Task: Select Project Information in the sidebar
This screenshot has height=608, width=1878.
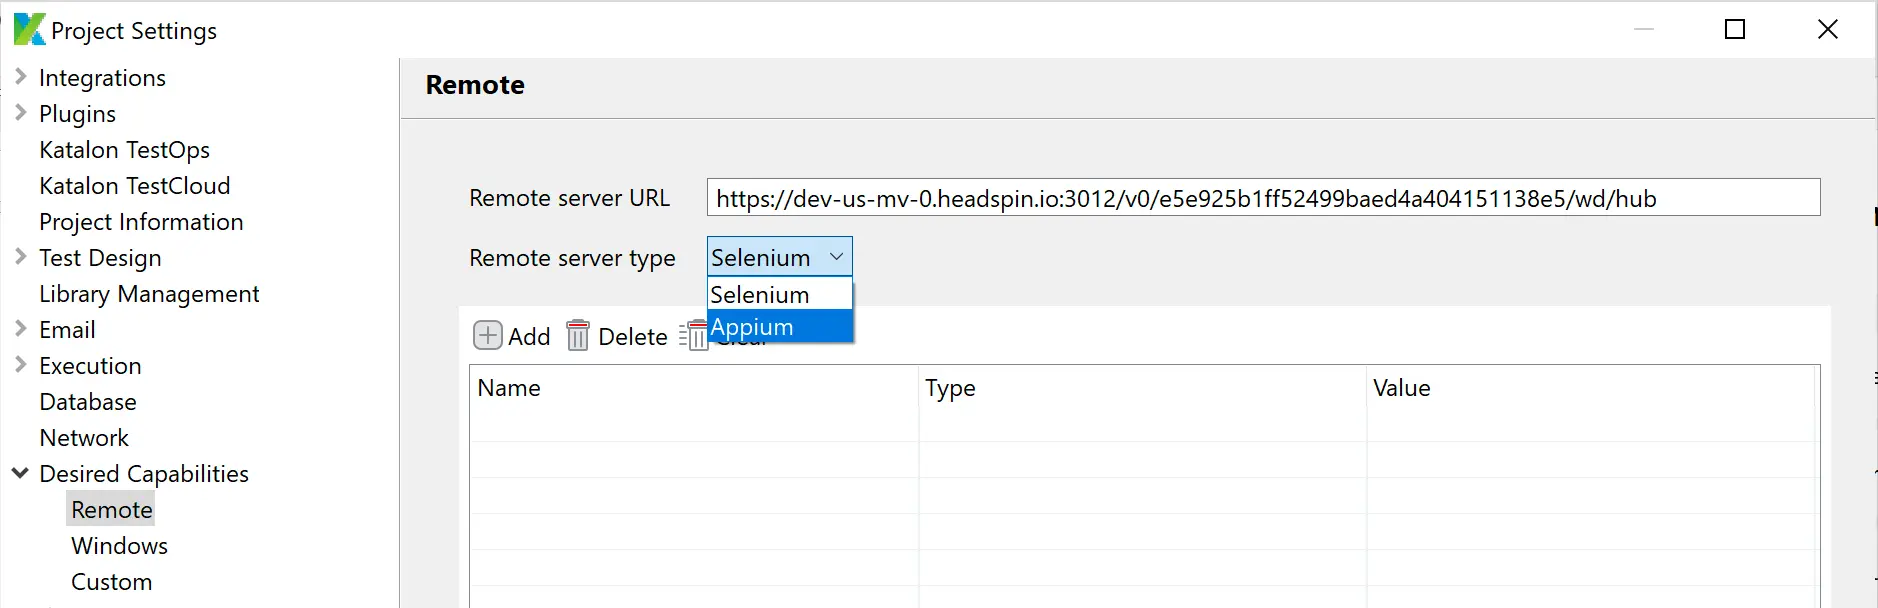Action: pos(141,221)
